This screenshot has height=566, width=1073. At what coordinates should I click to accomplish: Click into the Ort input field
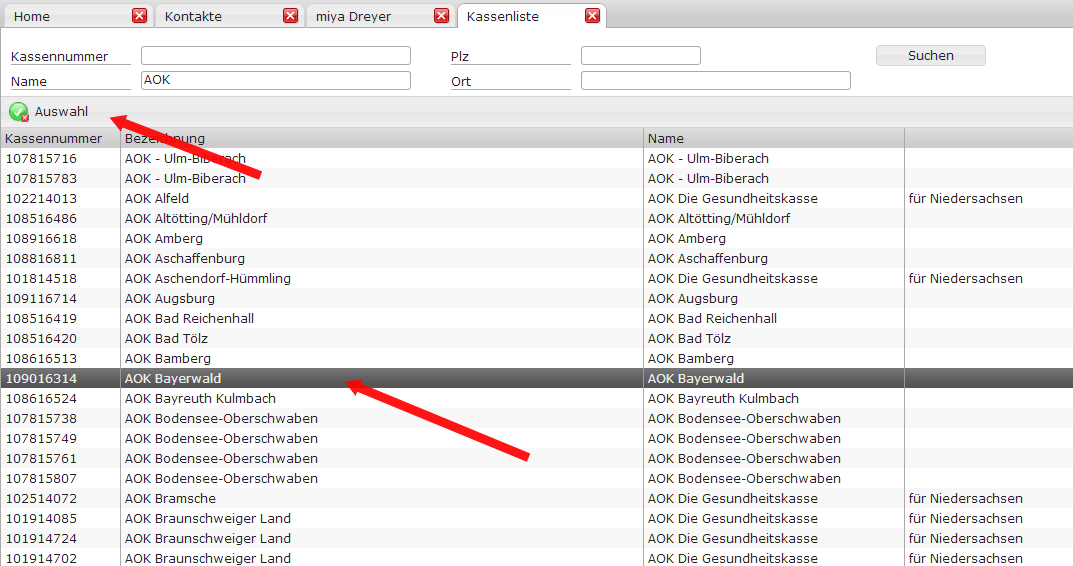click(716, 80)
